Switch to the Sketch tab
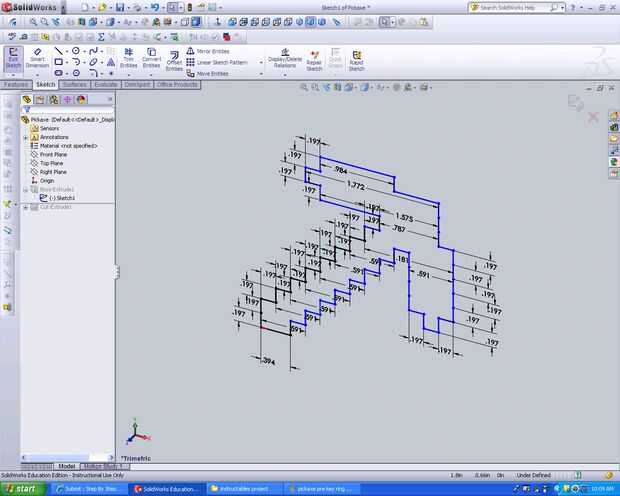Screen dimensions: 620x496 click(46, 85)
